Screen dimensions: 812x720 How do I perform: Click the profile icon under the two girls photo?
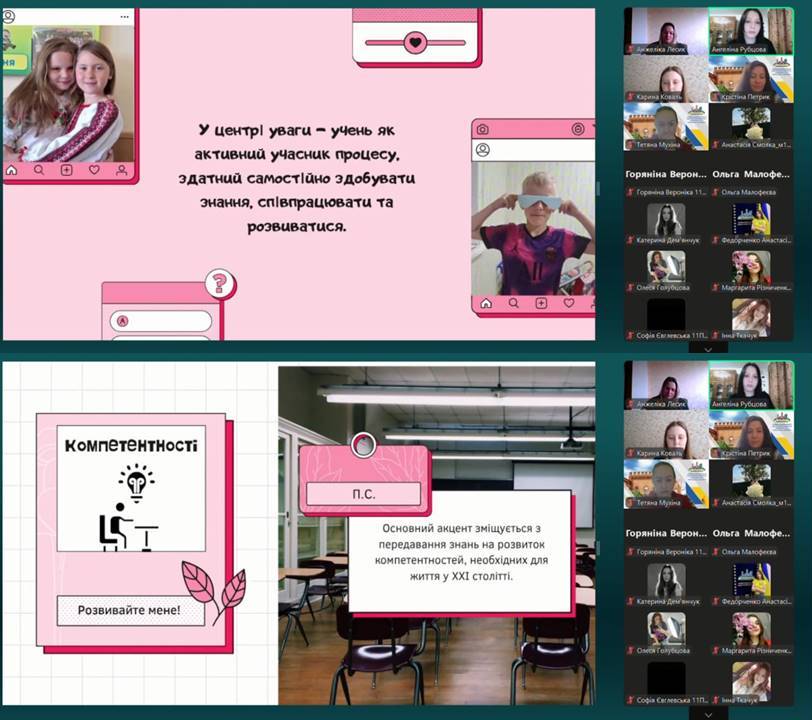coord(122,170)
